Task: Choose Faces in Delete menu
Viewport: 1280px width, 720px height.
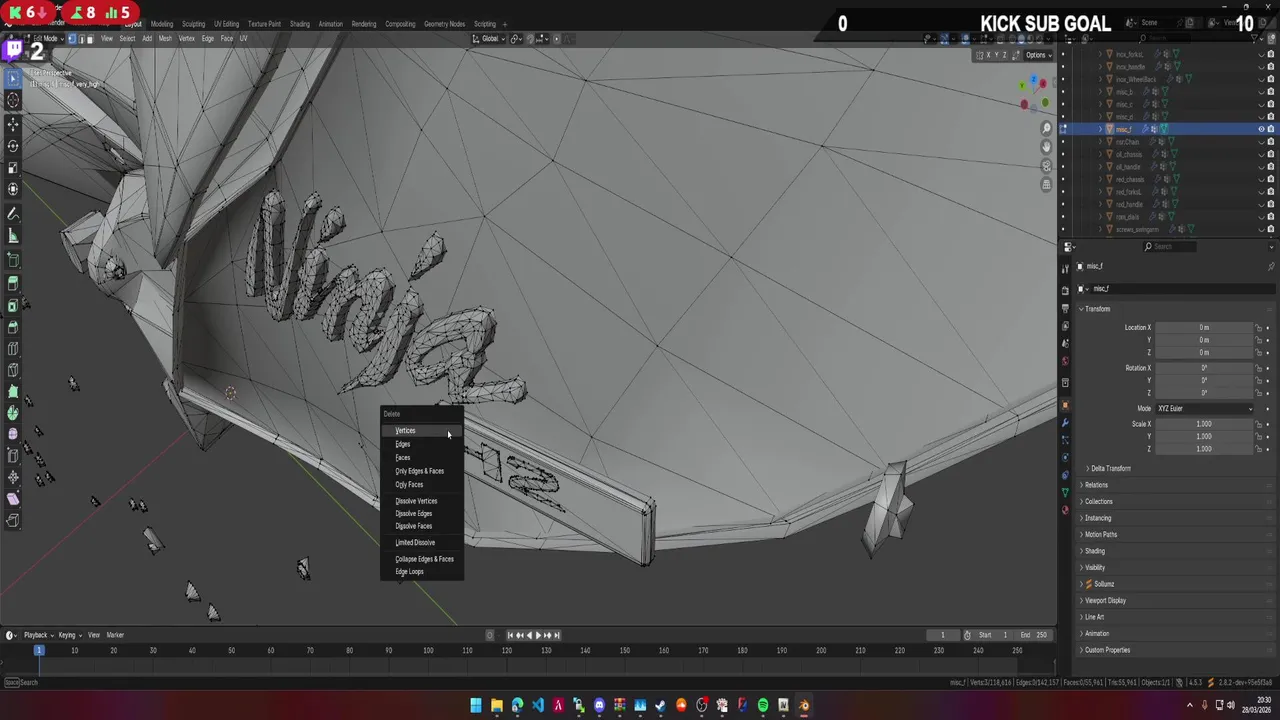Action: coord(421,458)
